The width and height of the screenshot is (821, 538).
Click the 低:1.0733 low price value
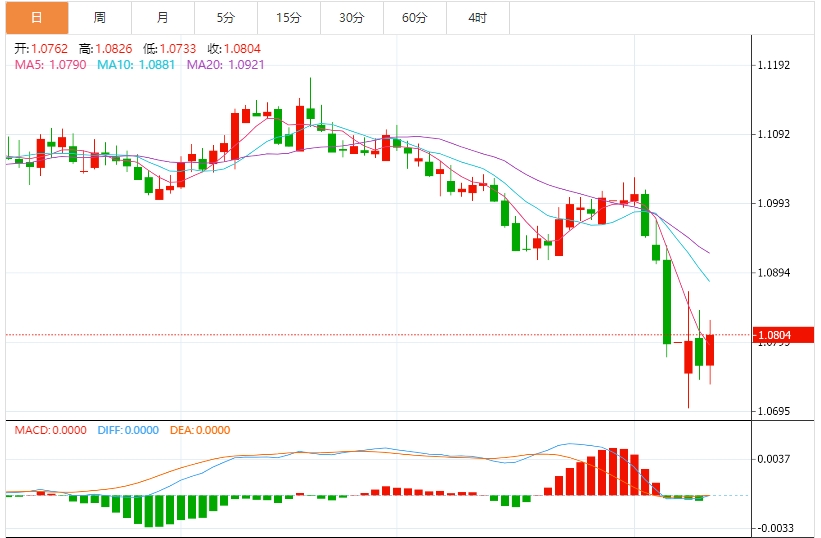170,49
